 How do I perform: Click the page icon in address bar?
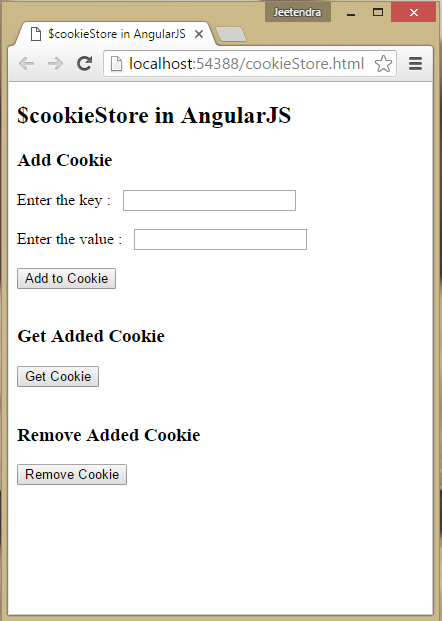116,63
